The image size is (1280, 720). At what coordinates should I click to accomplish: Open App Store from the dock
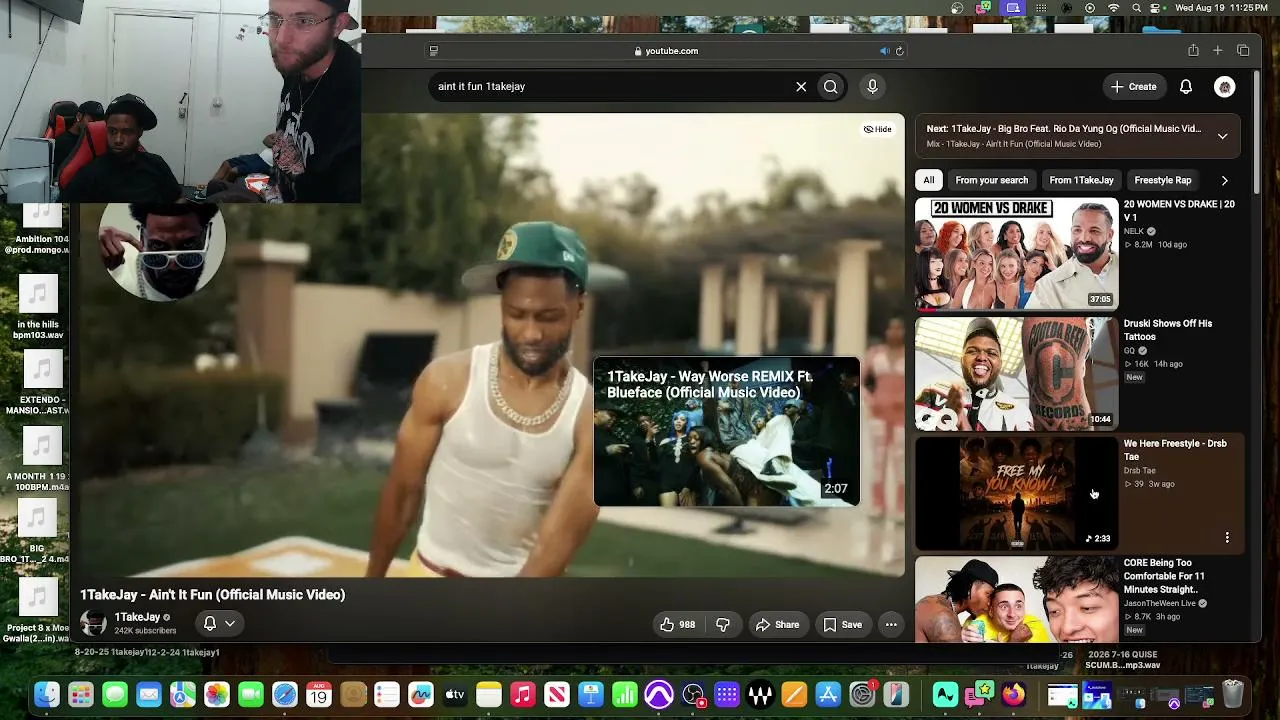click(828, 694)
